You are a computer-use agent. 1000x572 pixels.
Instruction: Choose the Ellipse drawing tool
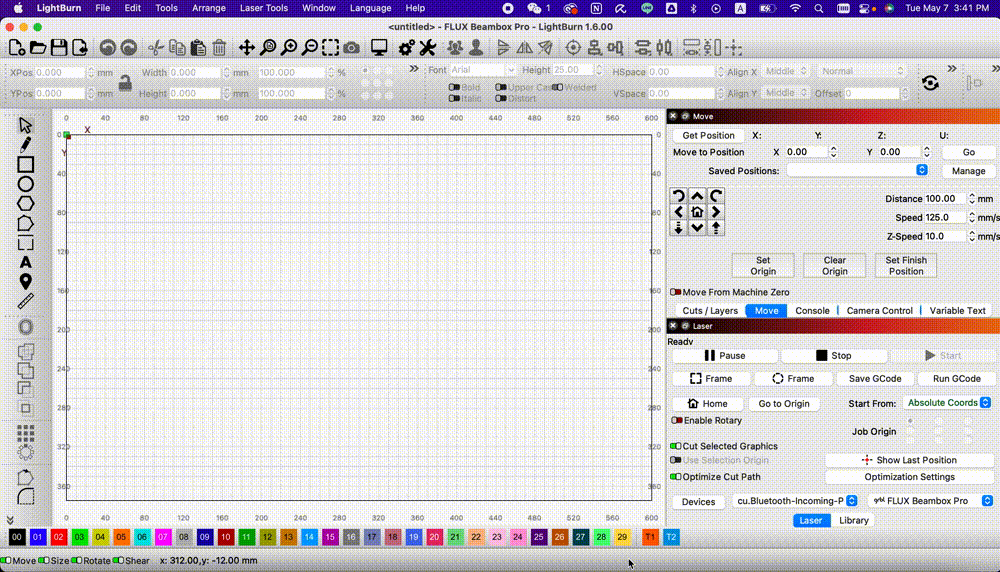click(x=26, y=184)
